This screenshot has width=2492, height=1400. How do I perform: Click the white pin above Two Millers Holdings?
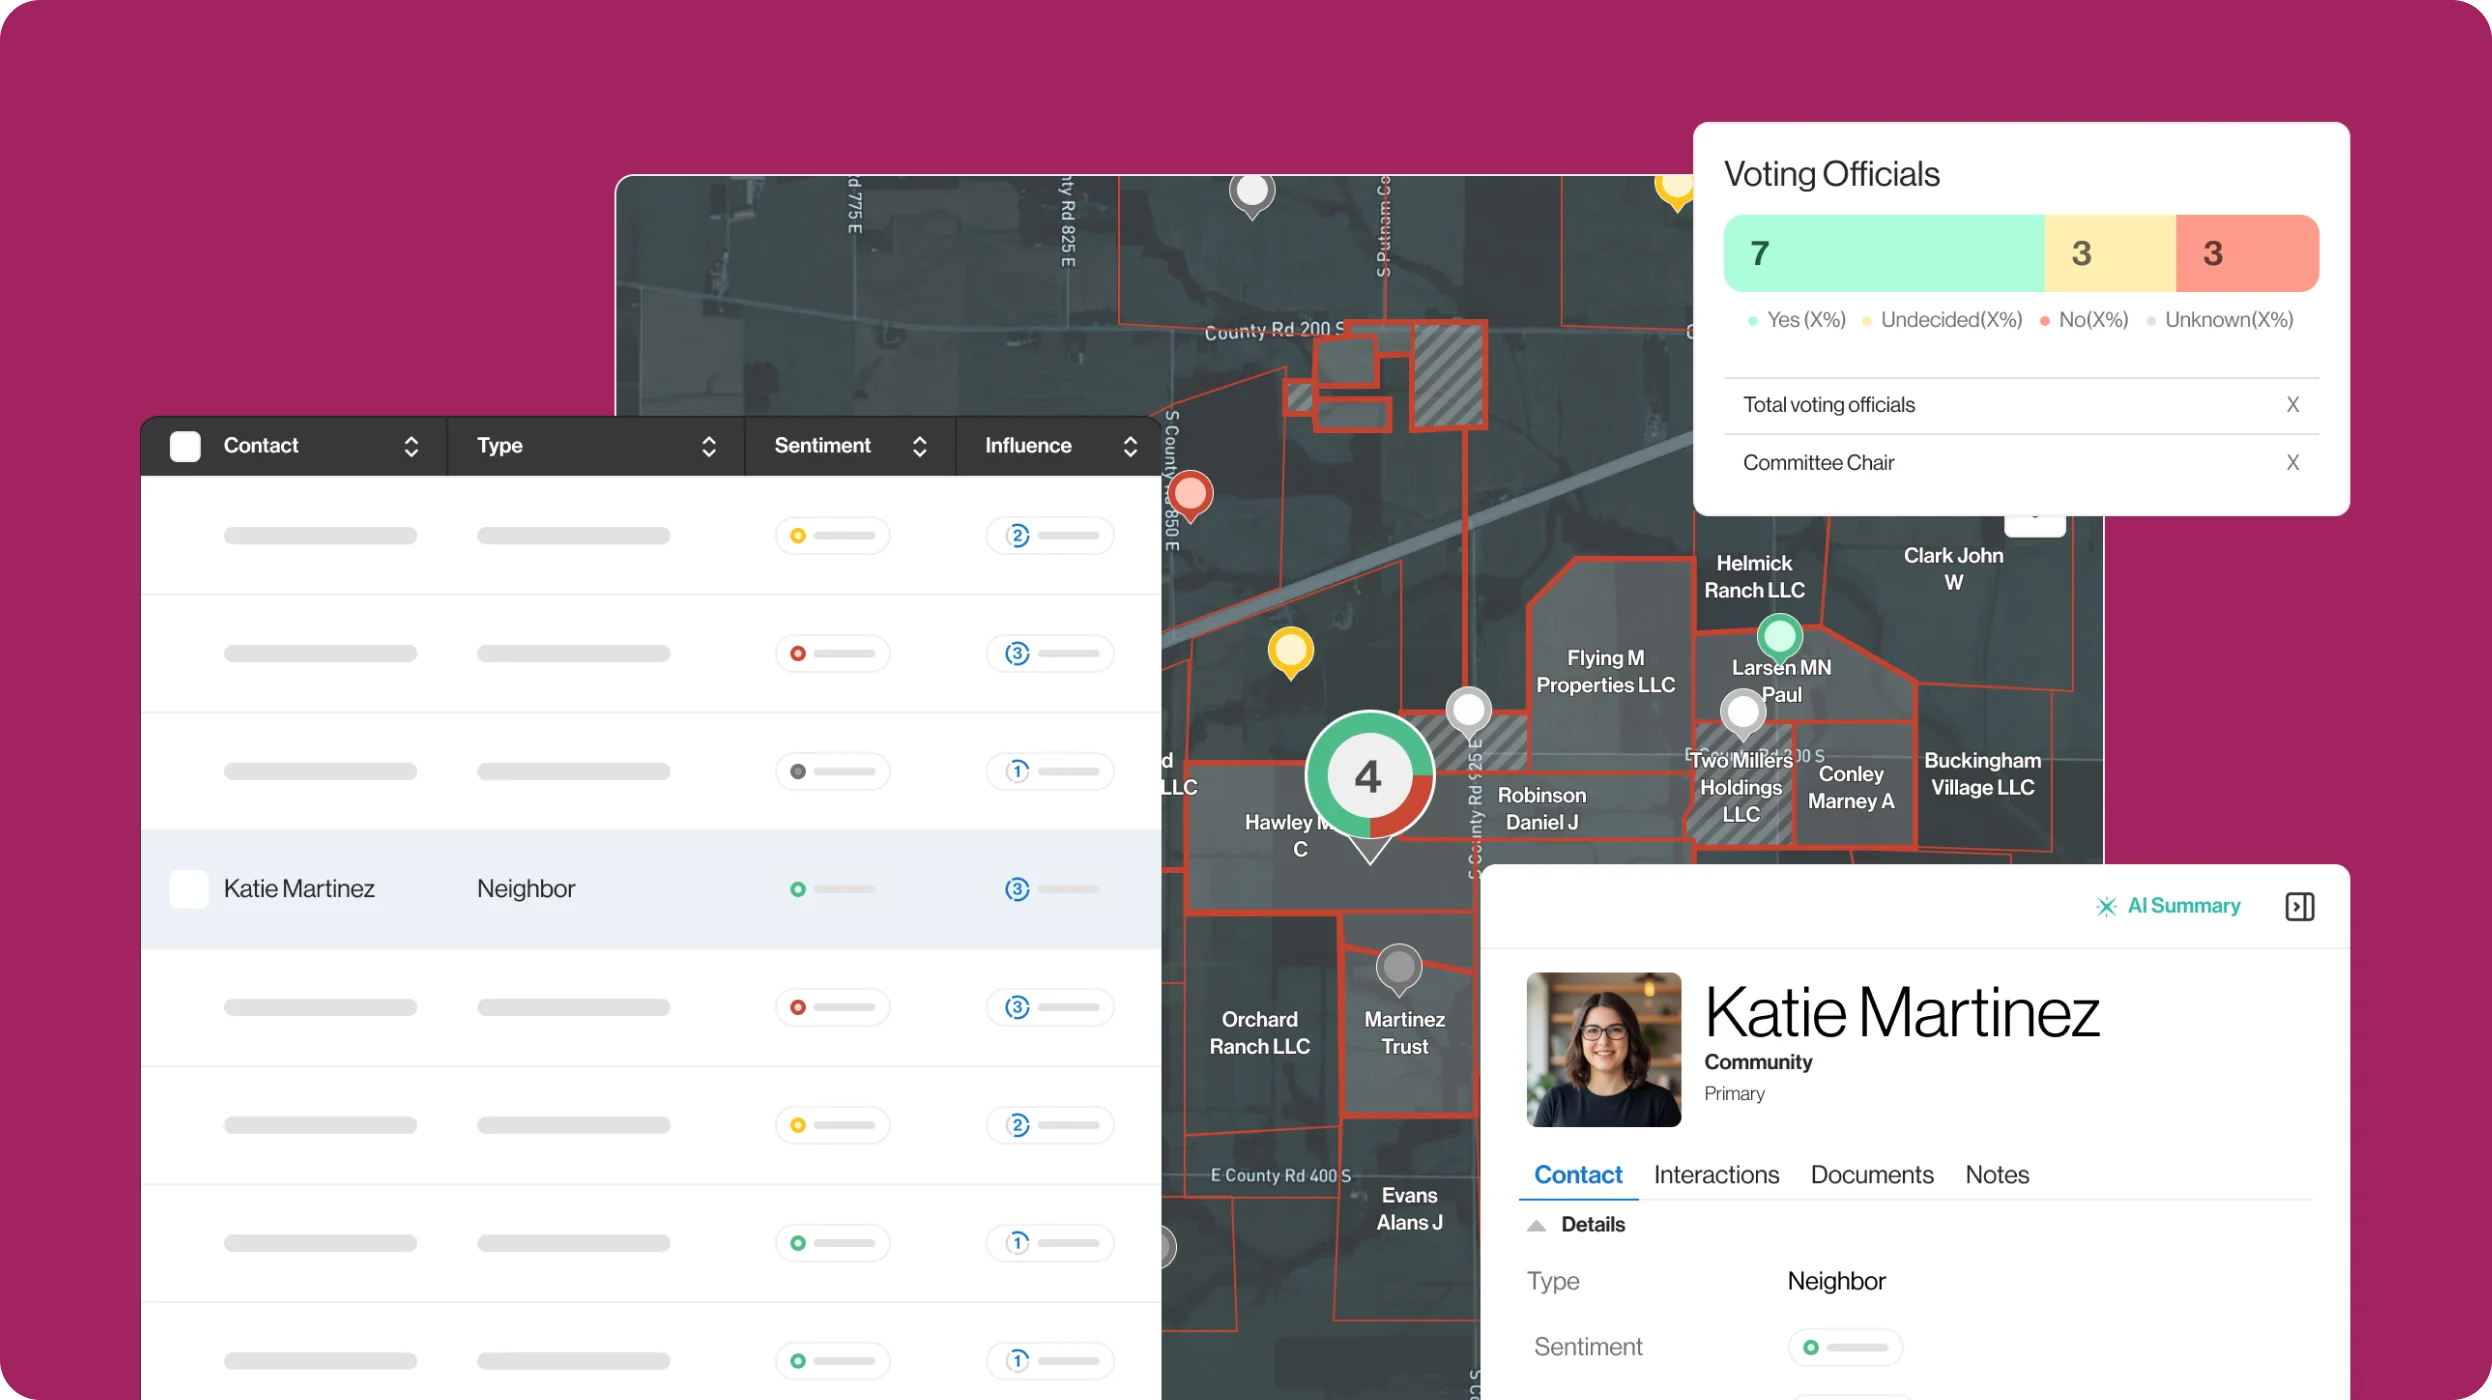pyautogui.click(x=1743, y=713)
